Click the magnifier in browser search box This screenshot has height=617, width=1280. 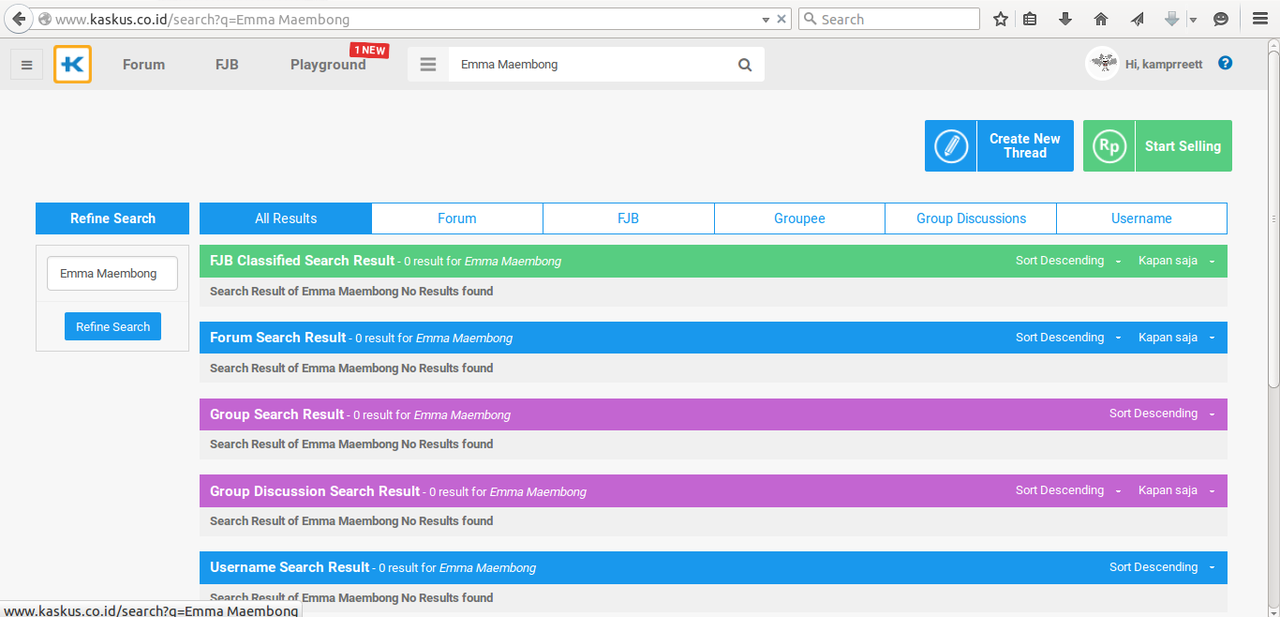click(810, 19)
